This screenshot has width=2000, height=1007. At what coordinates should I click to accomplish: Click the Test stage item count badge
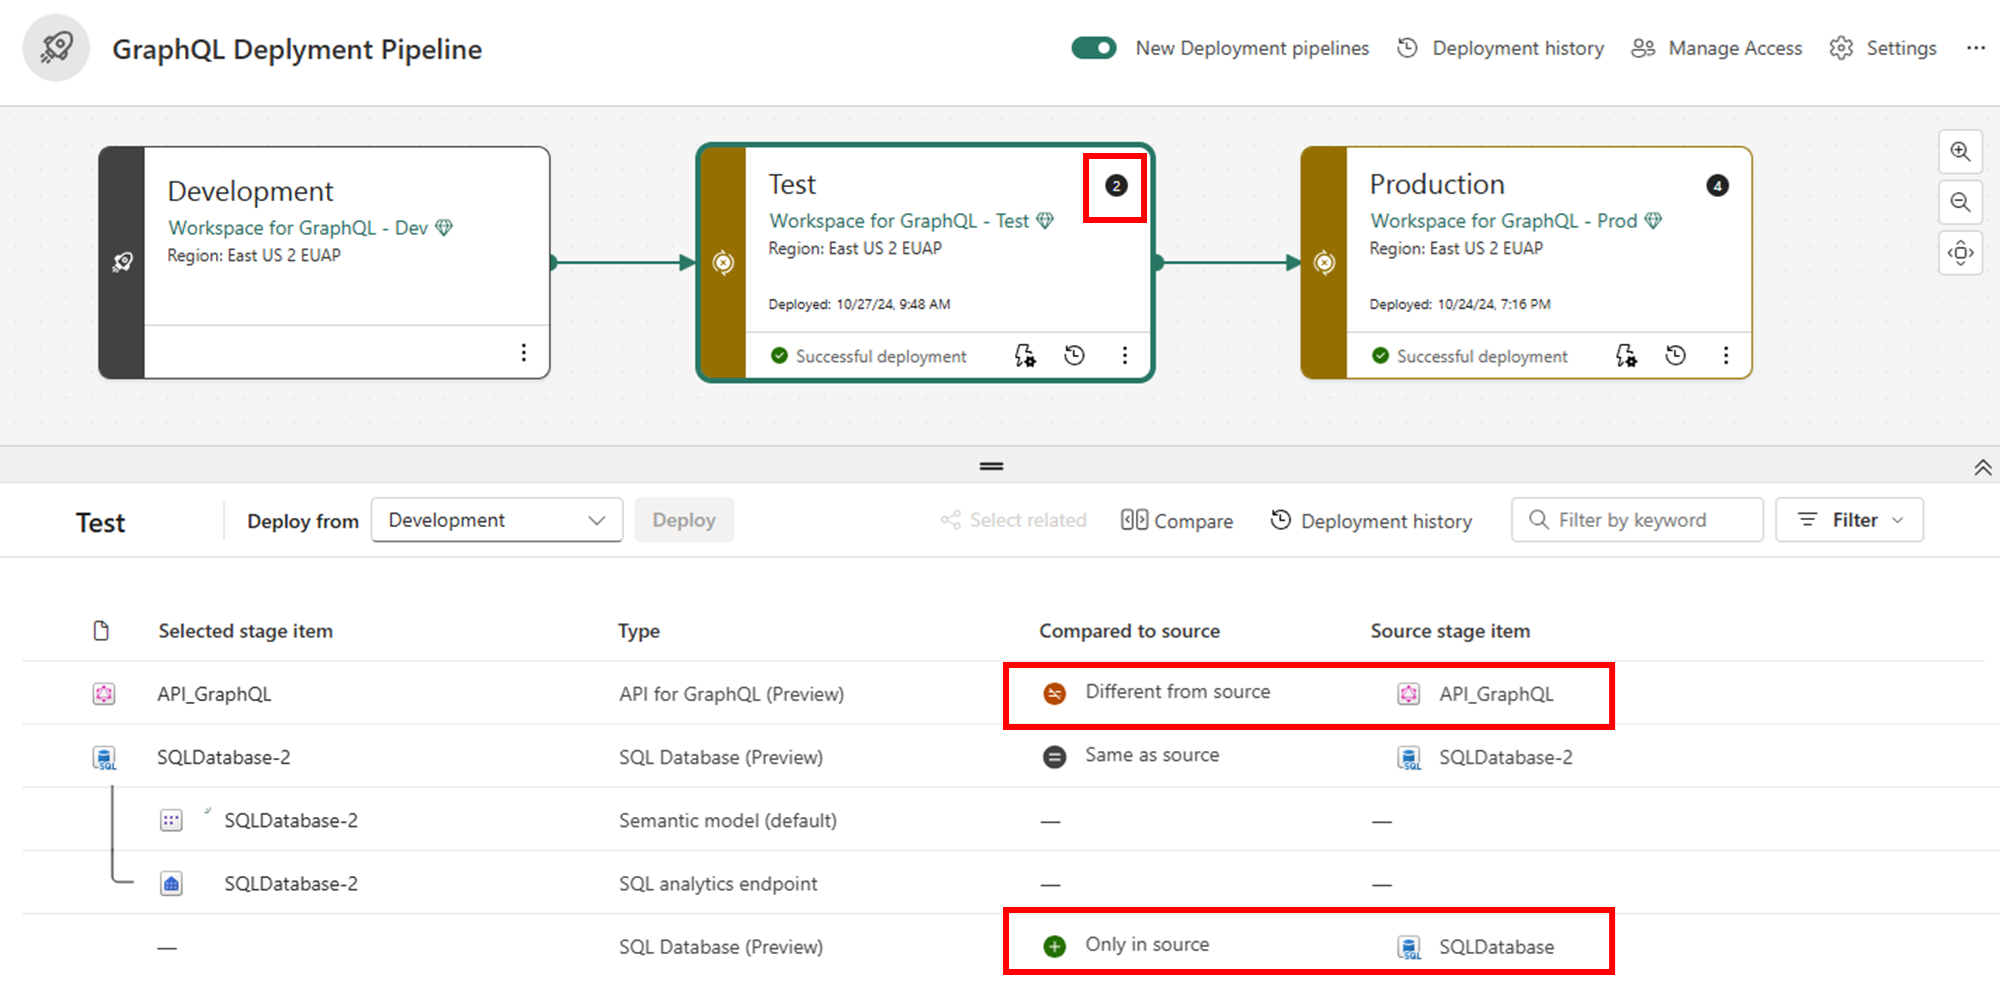[1116, 186]
